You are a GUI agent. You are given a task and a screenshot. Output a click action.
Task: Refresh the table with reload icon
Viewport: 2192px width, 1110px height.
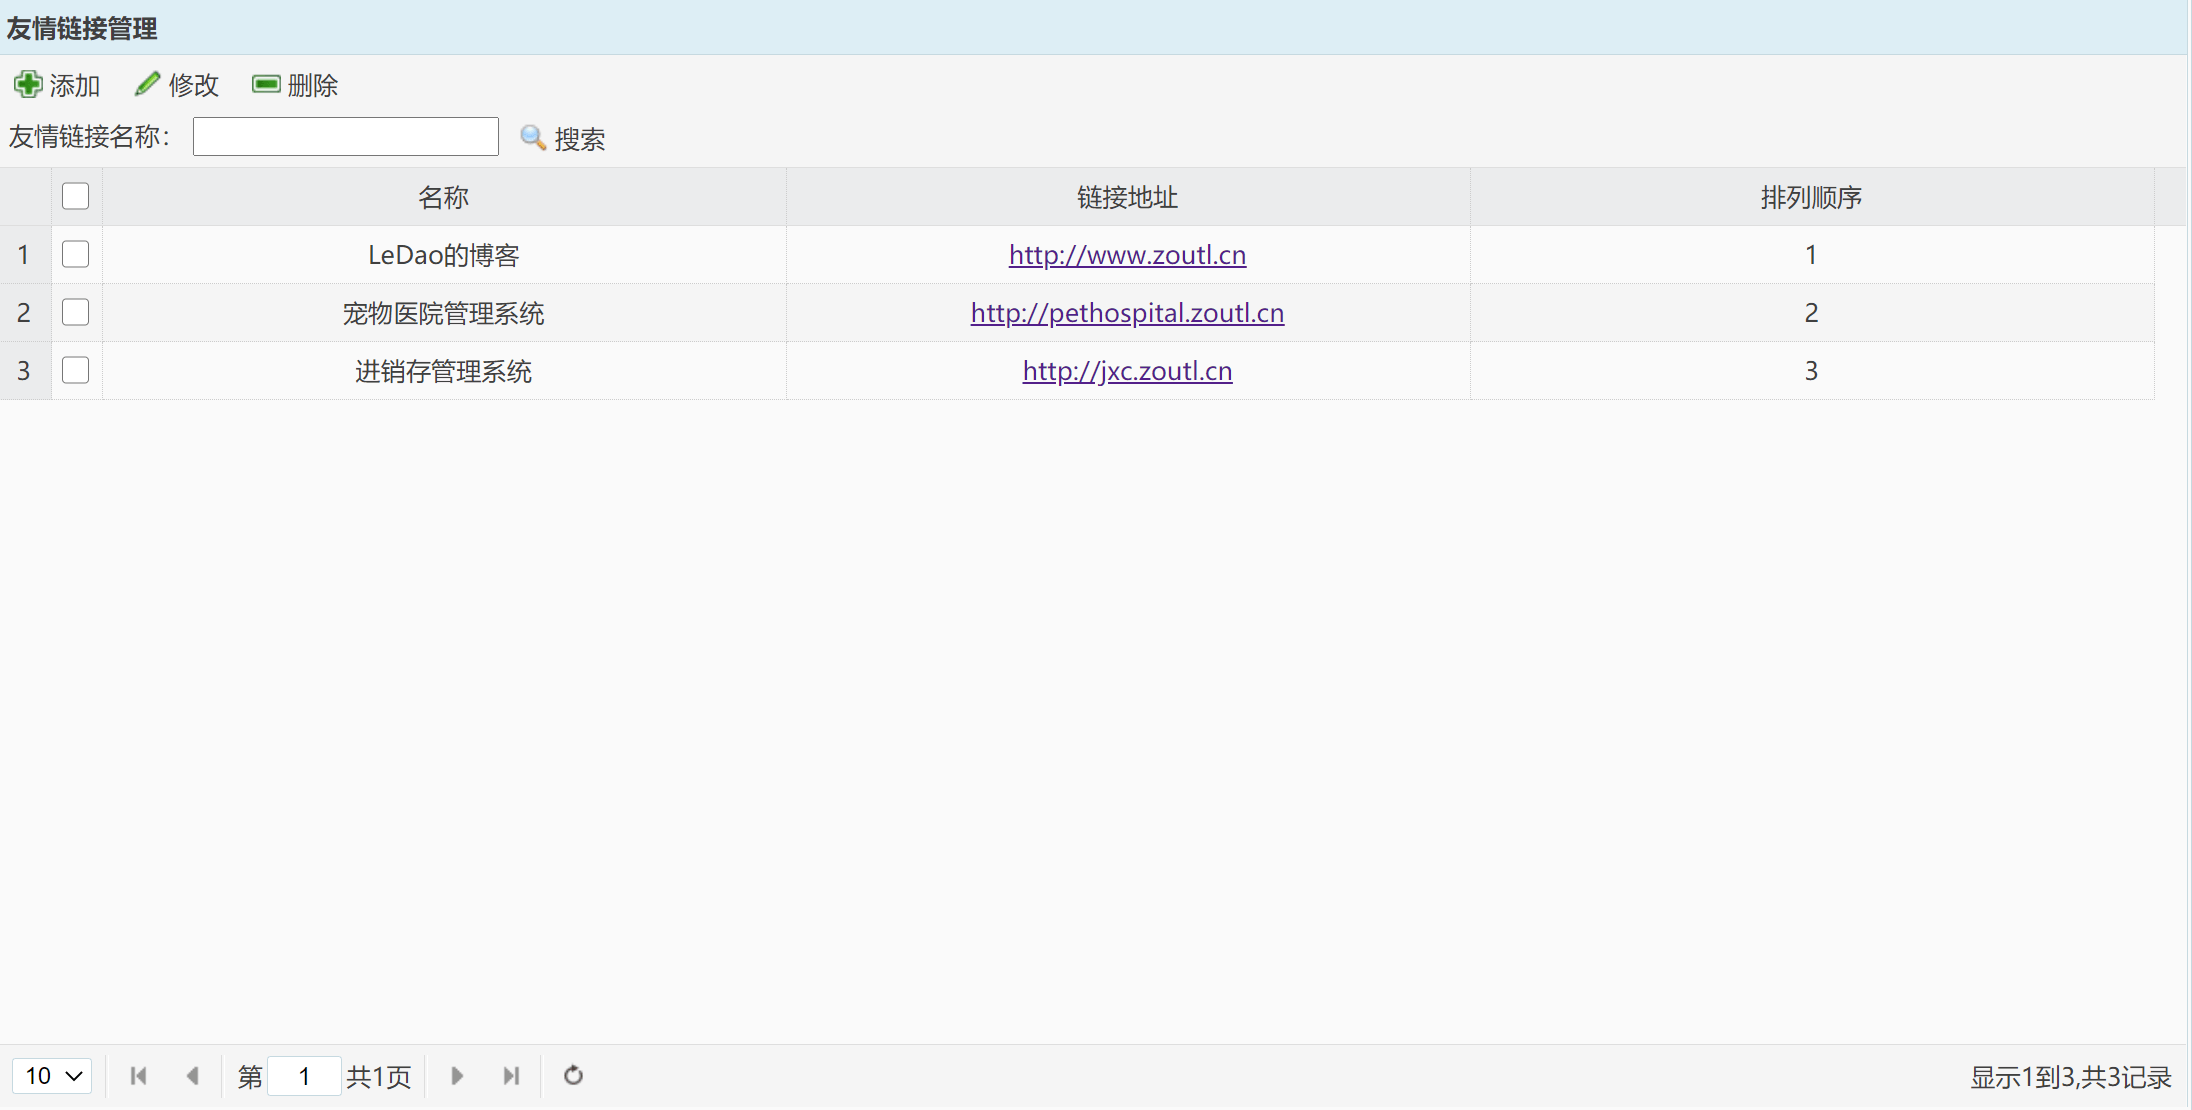tap(573, 1076)
